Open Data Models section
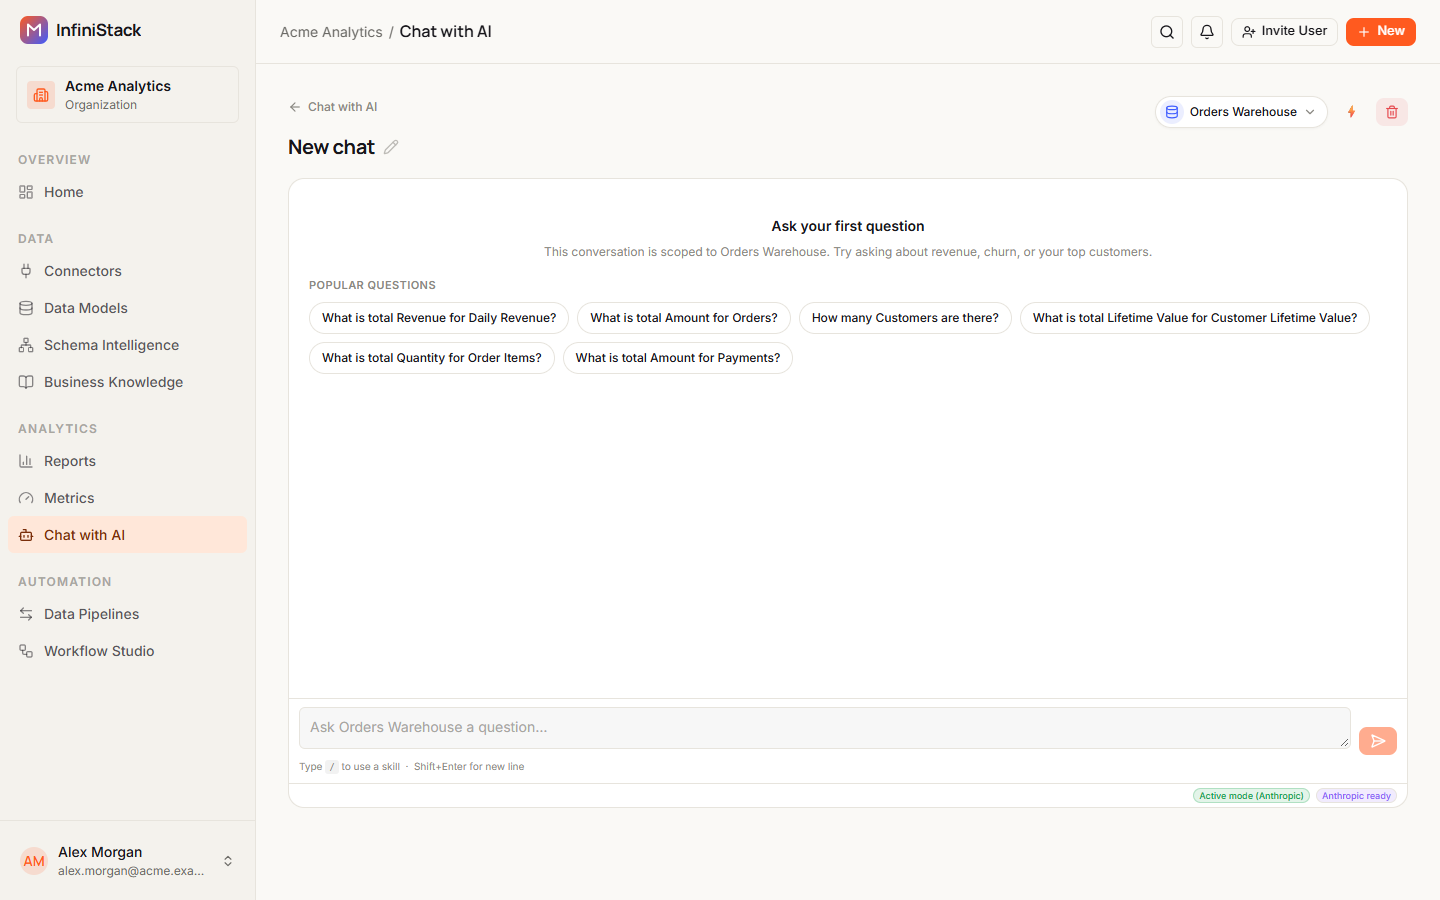The height and width of the screenshot is (900, 1440). 127,308
